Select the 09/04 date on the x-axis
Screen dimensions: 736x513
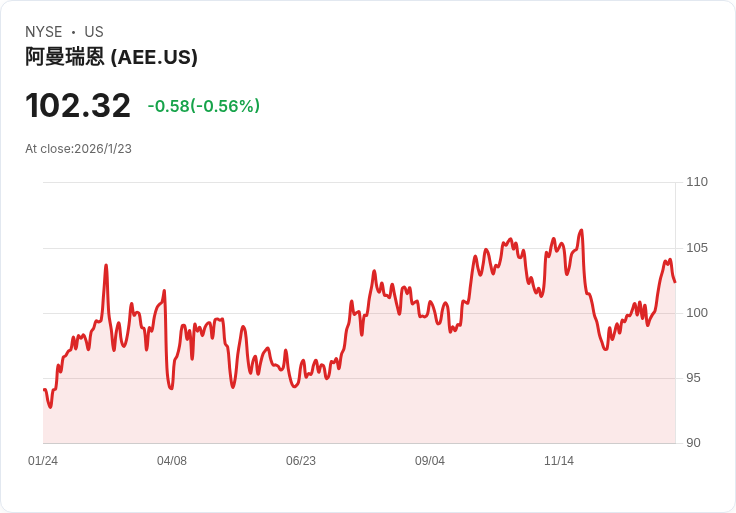[430, 461]
